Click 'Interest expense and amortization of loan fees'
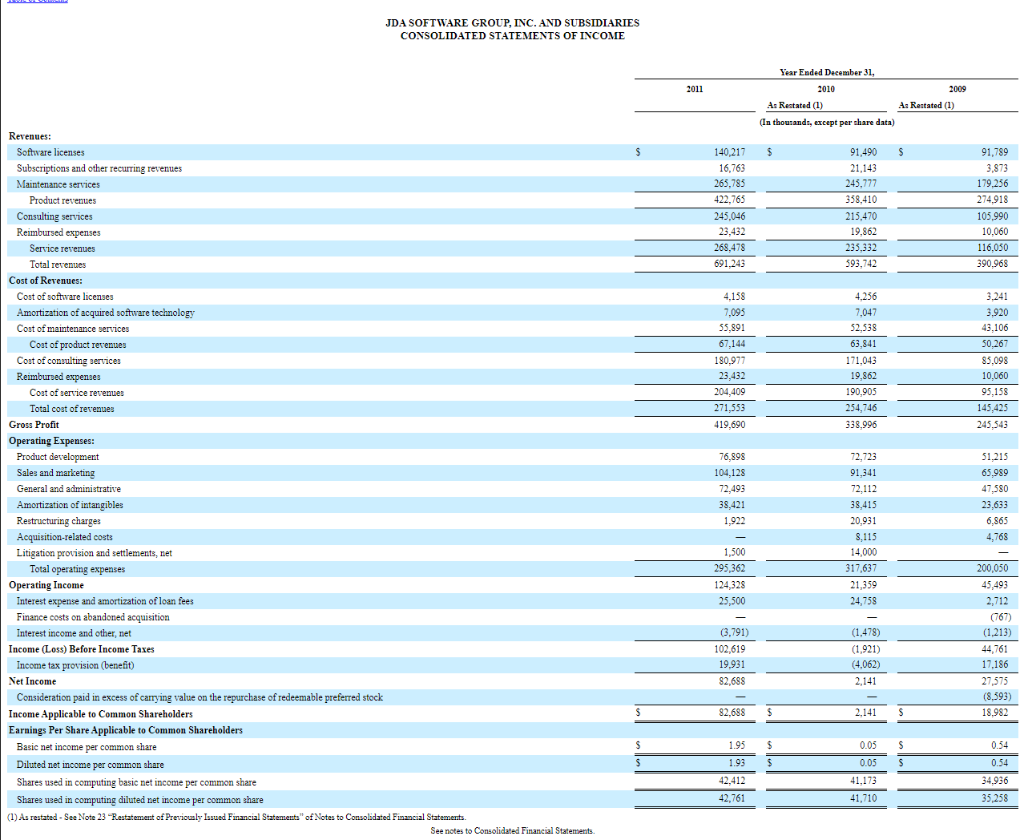This screenshot has width=1024, height=840. (105, 601)
